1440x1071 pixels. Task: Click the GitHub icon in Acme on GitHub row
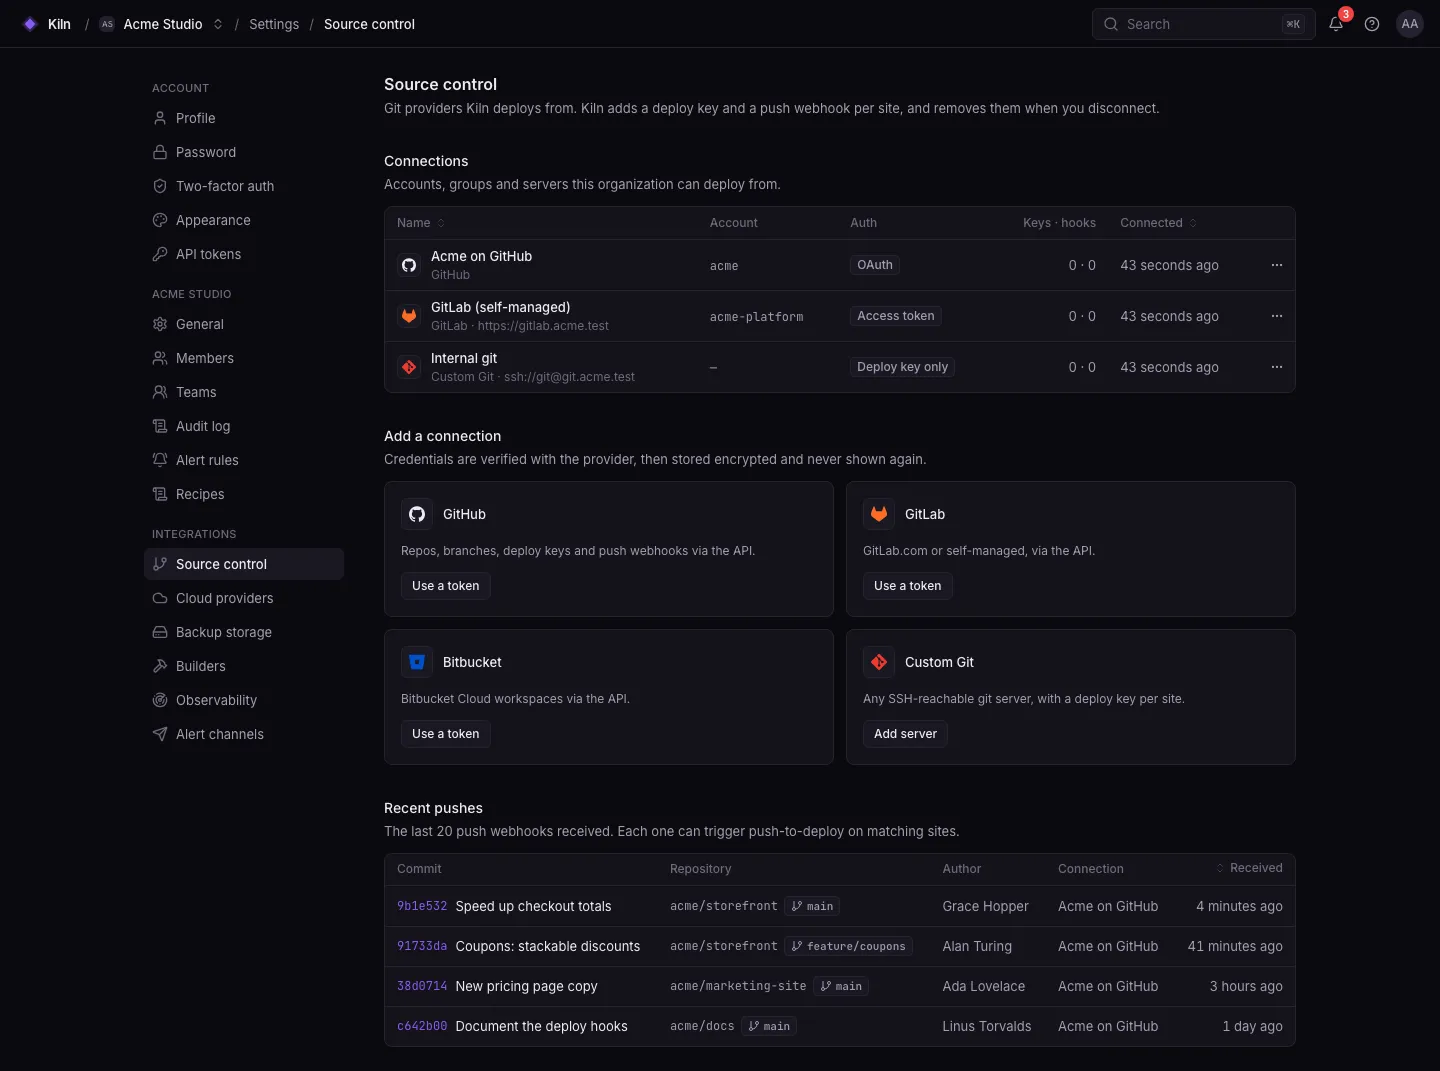[409, 265]
